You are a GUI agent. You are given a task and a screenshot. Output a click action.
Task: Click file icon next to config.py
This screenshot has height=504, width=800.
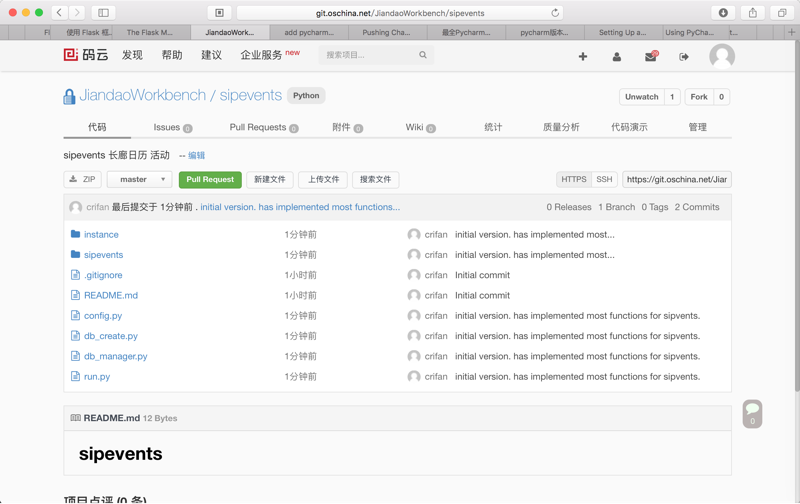pos(75,315)
